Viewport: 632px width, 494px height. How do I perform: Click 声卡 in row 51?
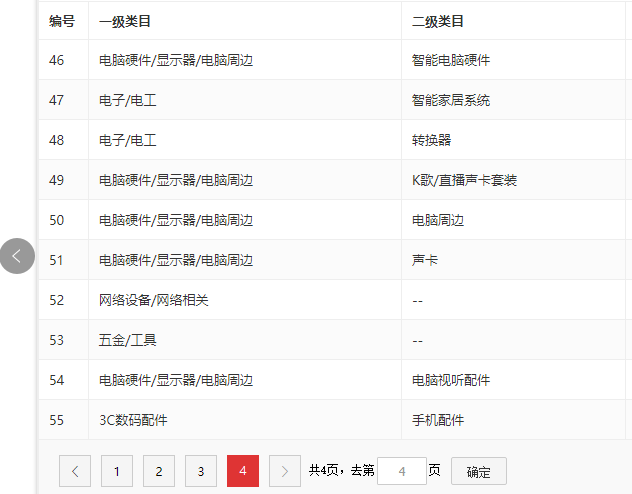425,260
